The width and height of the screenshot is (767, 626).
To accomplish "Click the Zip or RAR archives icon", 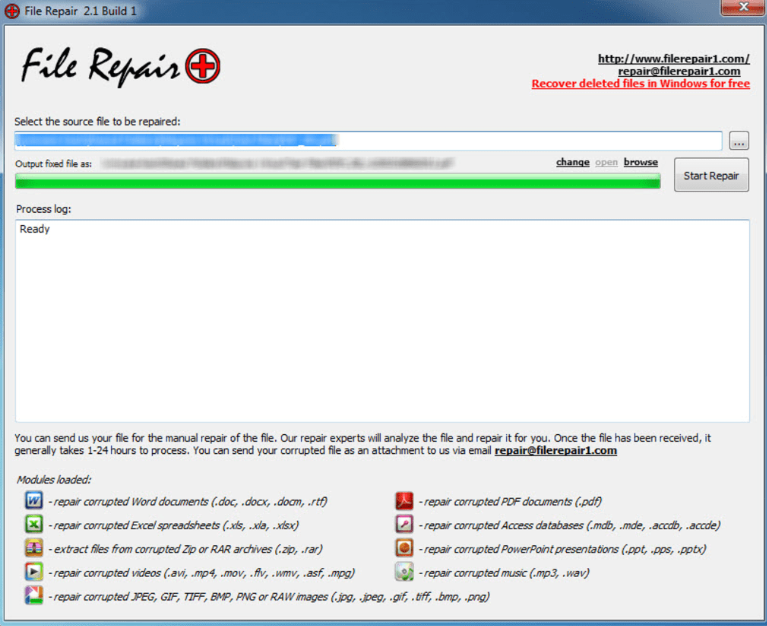I will [x=34, y=548].
